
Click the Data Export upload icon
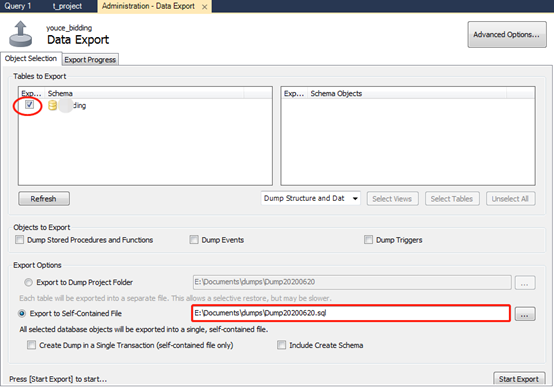tap(20, 34)
